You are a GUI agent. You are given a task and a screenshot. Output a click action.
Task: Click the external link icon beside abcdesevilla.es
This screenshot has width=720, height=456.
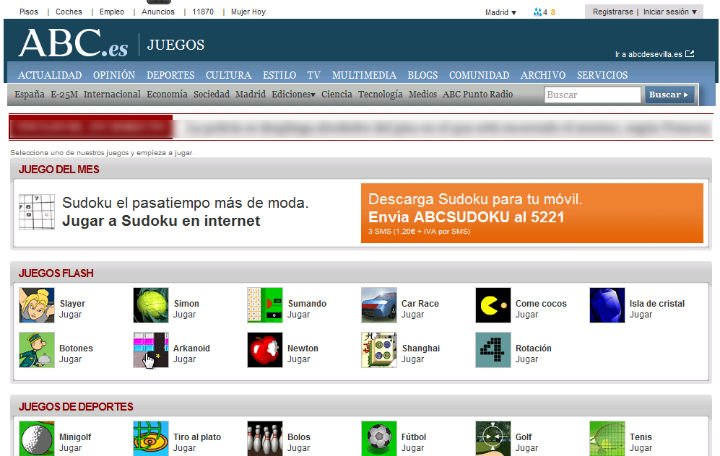[689, 54]
